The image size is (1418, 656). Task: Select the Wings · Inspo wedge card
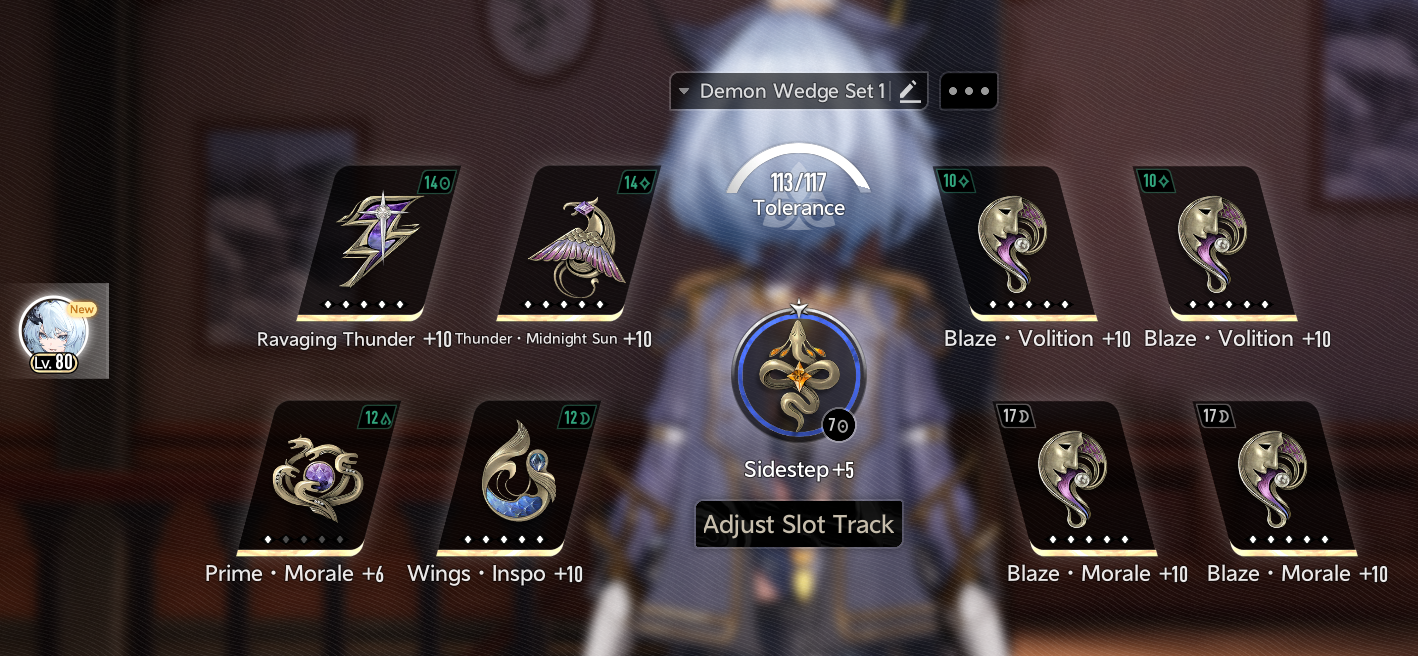[518, 479]
